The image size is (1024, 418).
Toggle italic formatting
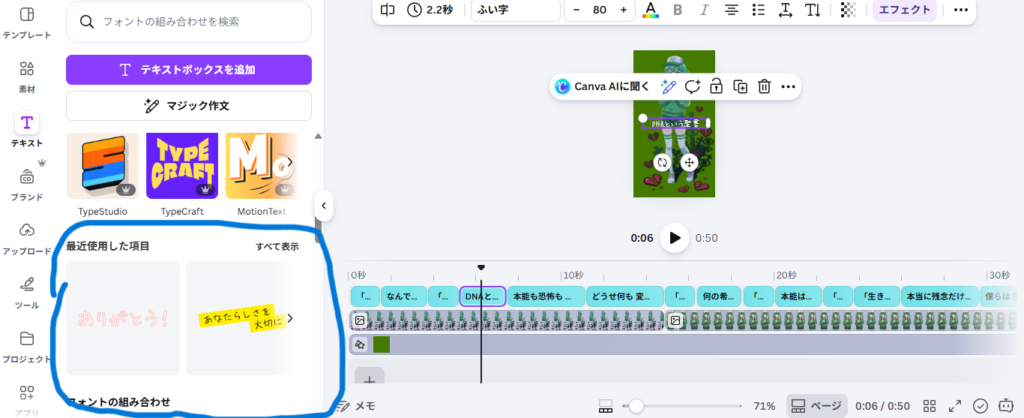click(704, 10)
